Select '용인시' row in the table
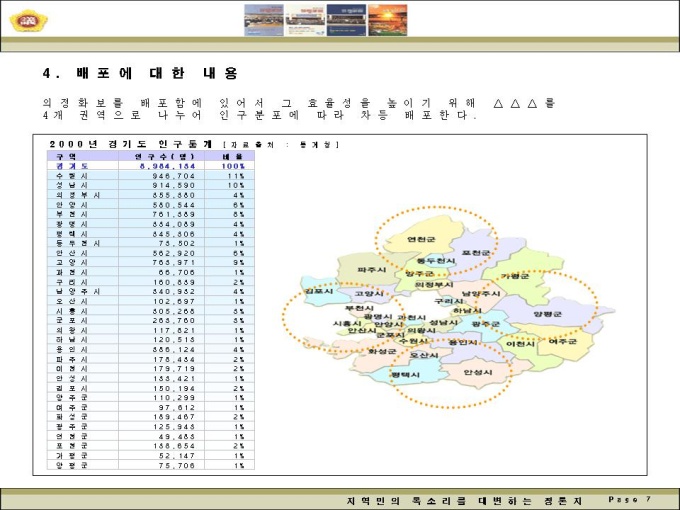This screenshot has width=680, height=510. coord(151,349)
